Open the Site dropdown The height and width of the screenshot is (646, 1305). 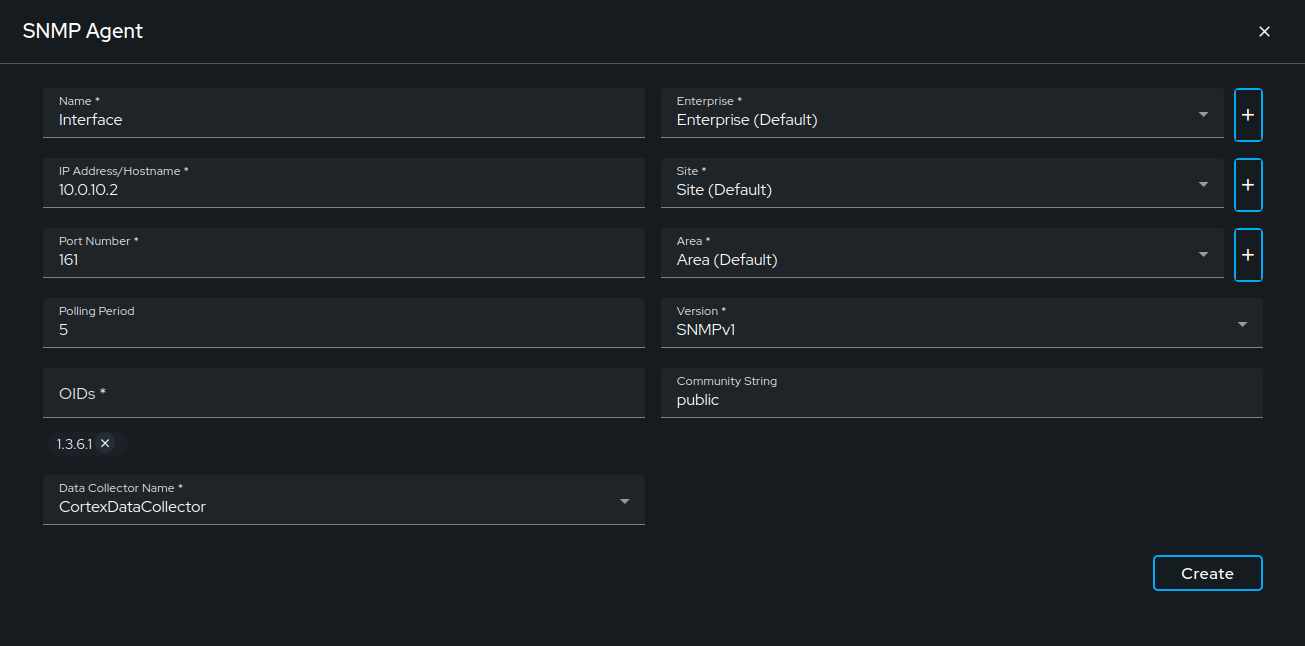tap(942, 183)
